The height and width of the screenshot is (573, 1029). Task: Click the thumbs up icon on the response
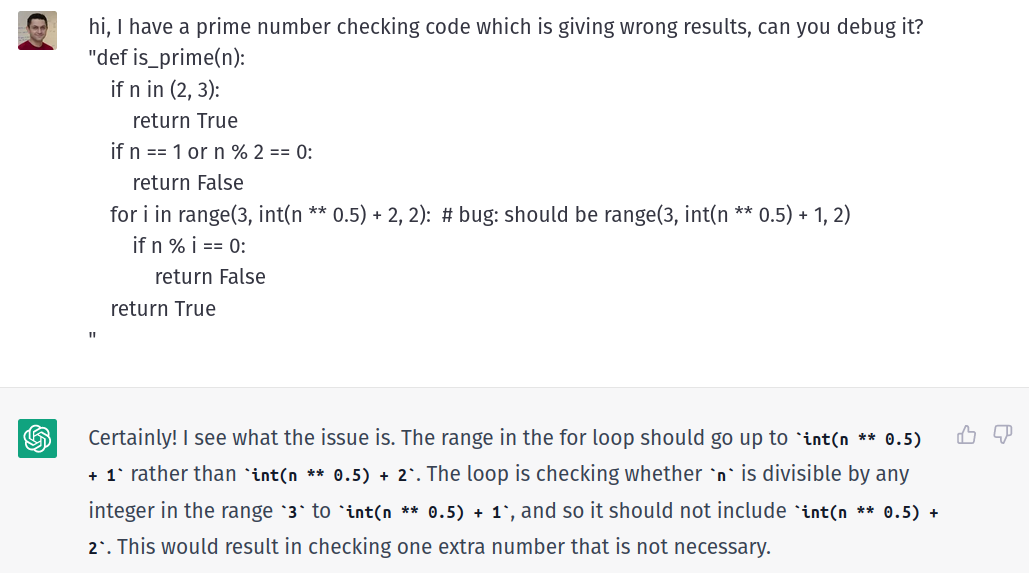[x=966, y=435]
